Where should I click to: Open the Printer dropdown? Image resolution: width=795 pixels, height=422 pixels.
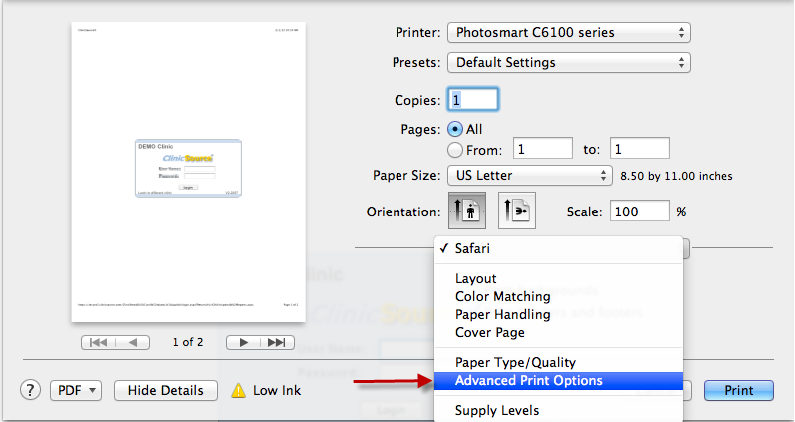pos(569,33)
